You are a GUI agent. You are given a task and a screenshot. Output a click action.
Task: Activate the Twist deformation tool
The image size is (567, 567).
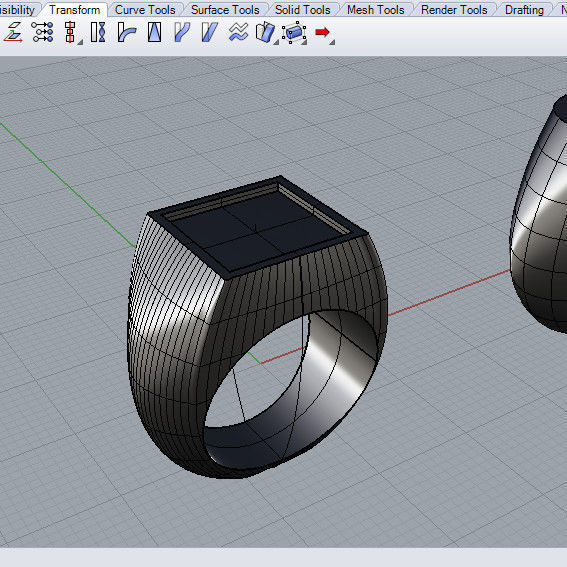[x=98, y=32]
